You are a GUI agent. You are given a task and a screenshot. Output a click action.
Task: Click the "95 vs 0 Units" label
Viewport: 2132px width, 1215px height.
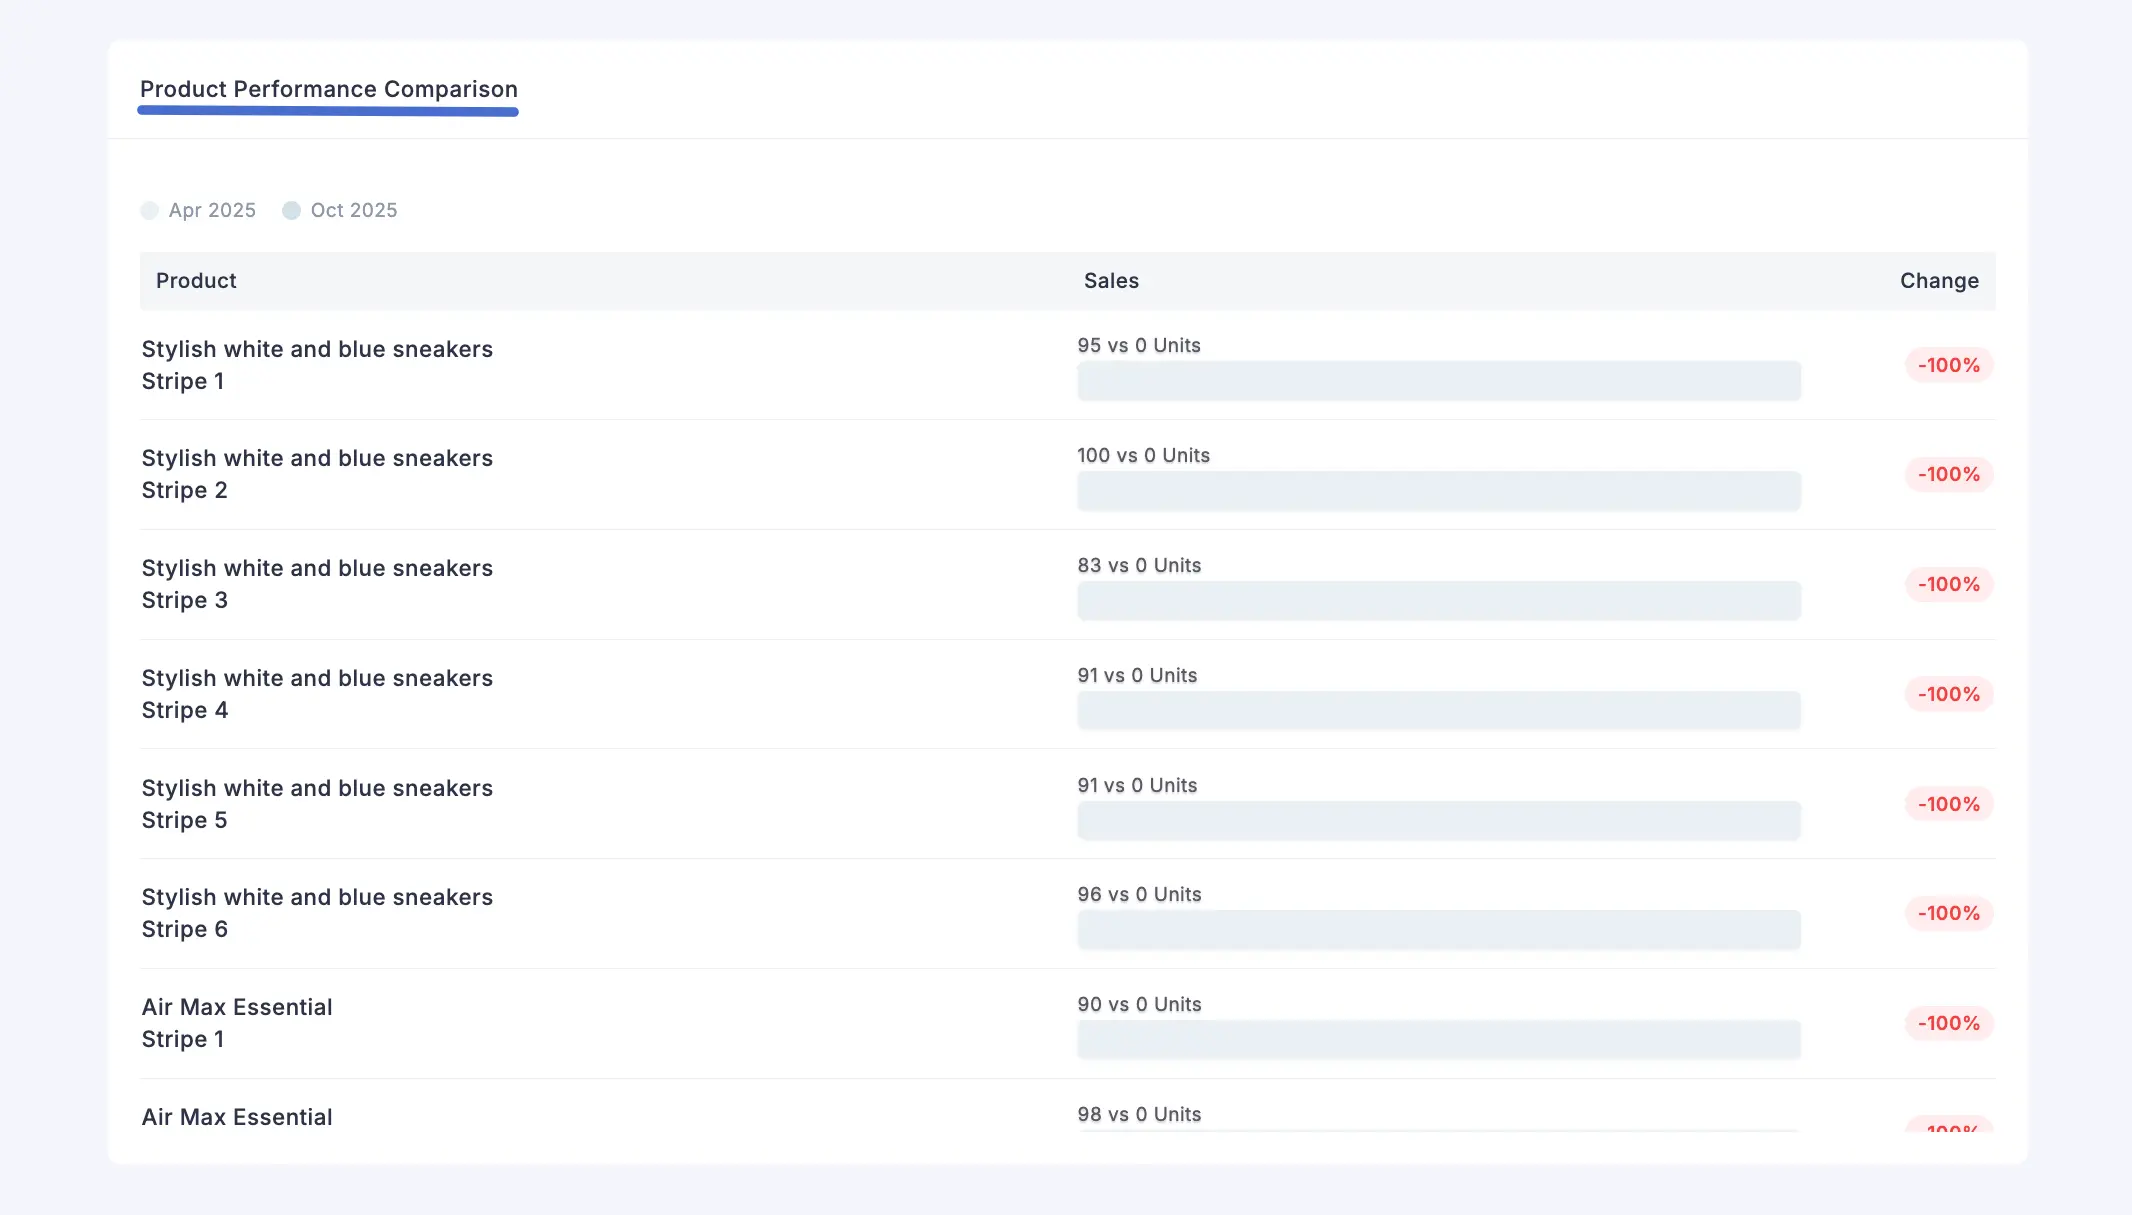1138,345
